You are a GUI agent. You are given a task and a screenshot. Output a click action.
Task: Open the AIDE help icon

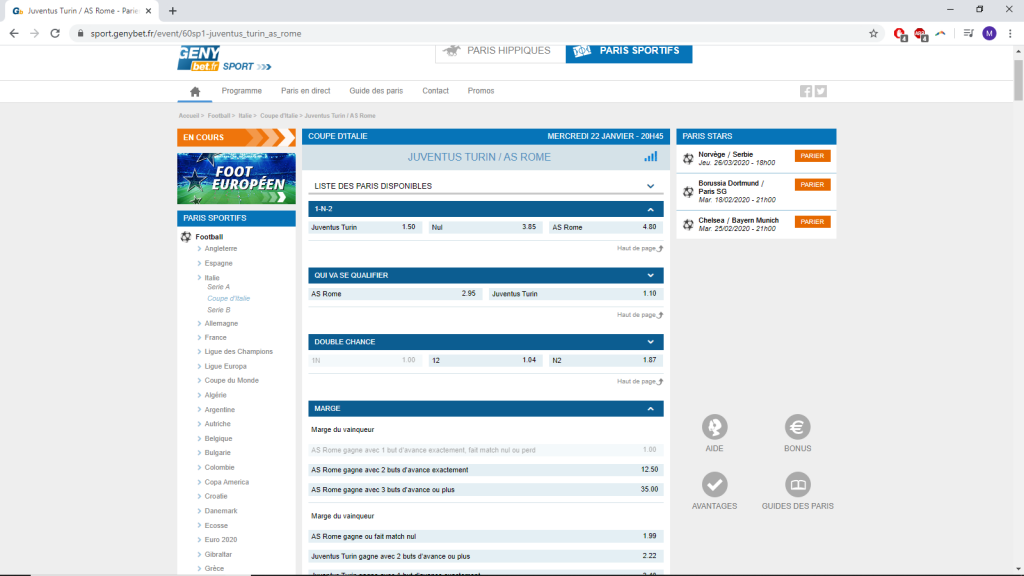[714, 427]
